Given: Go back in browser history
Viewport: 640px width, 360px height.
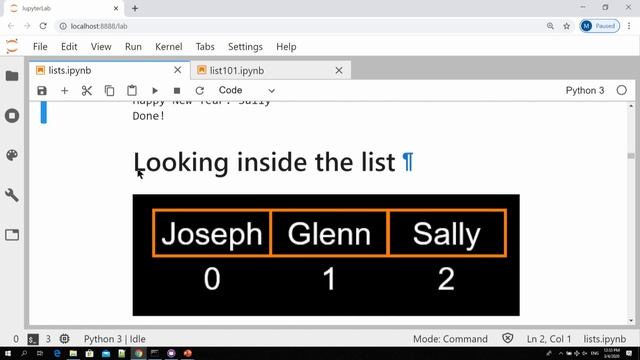Looking at the screenshot, I should [11, 26].
